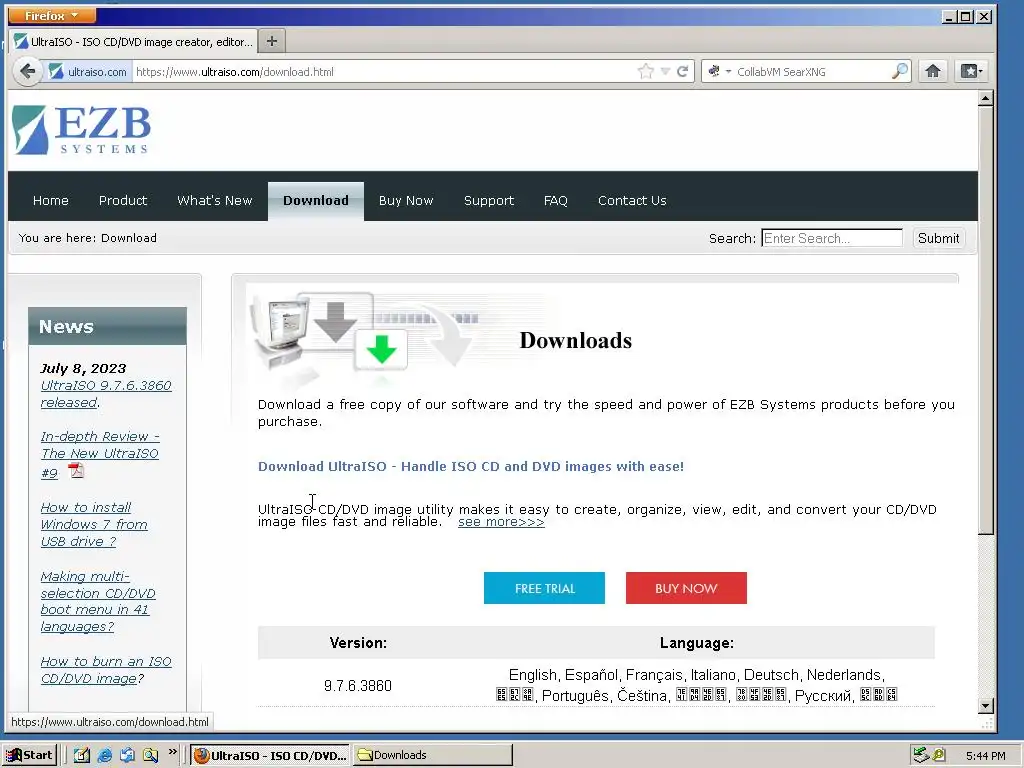Click the taskbar clock 5:44 PM
The image size is (1024, 768).
[x=985, y=756]
